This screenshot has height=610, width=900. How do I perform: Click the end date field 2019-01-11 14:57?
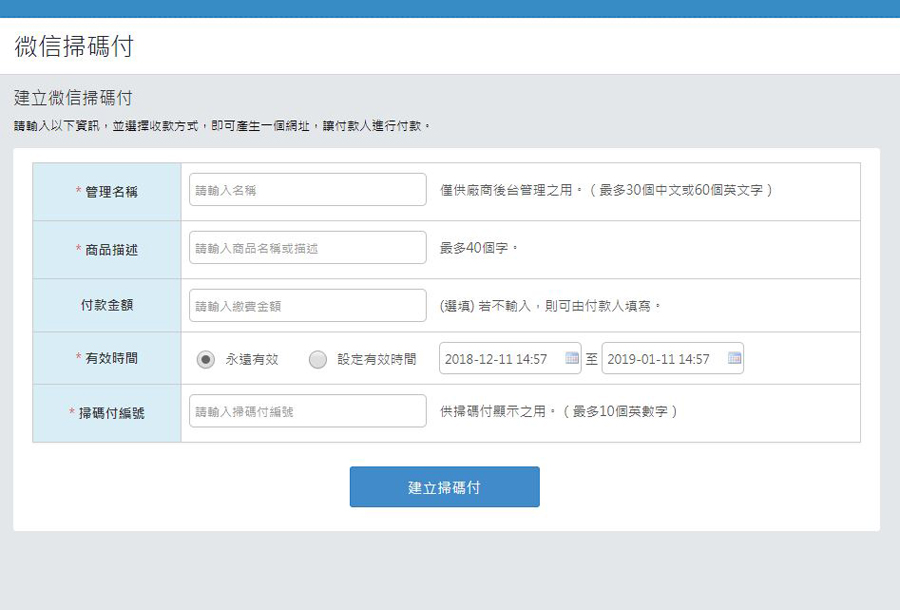672,358
